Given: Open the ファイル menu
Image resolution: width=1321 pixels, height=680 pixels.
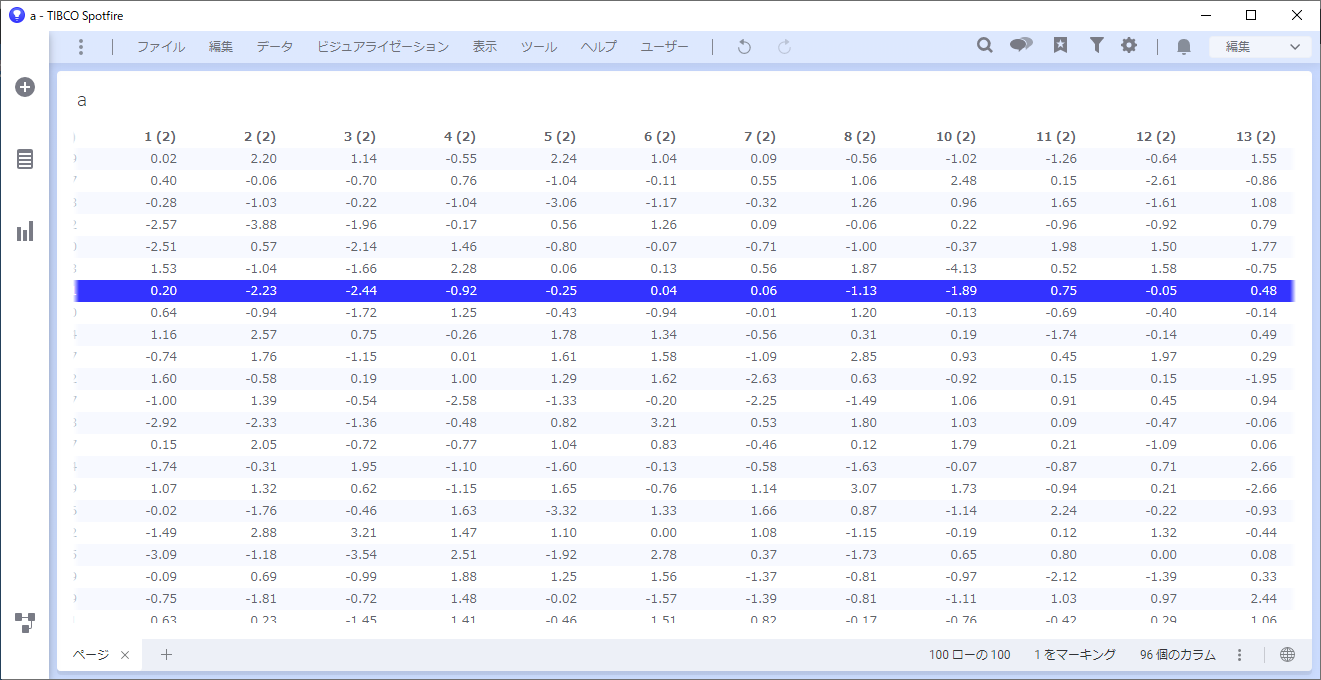Looking at the screenshot, I should [161, 47].
